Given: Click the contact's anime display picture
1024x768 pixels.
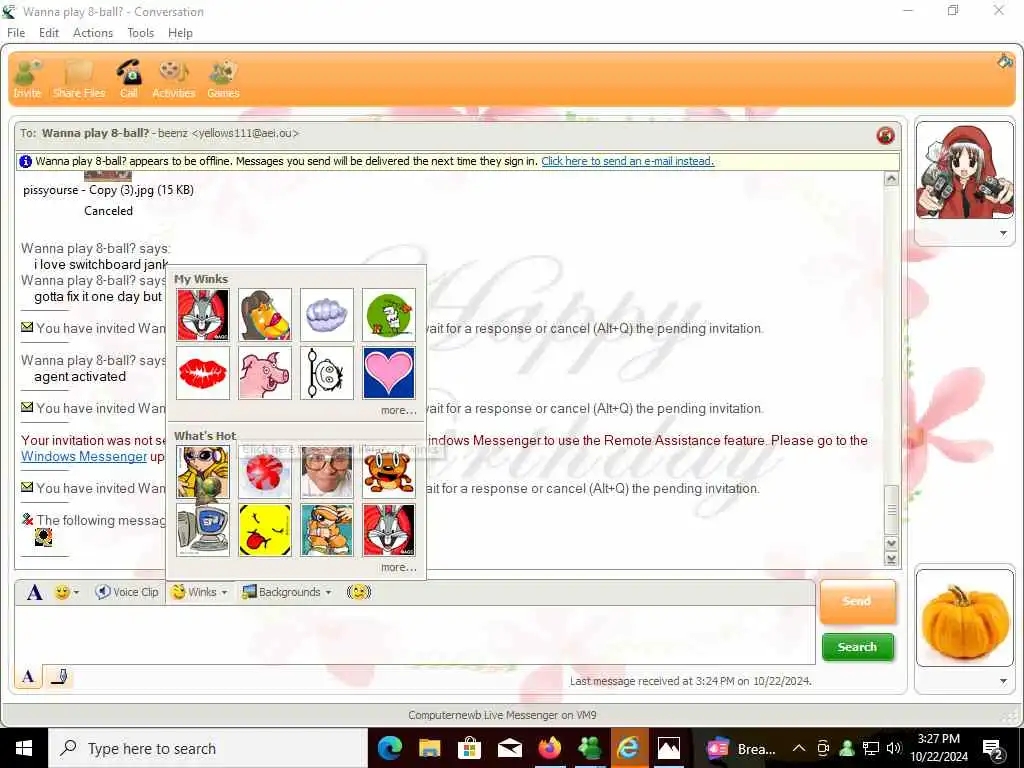Looking at the screenshot, I should click(x=965, y=172).
